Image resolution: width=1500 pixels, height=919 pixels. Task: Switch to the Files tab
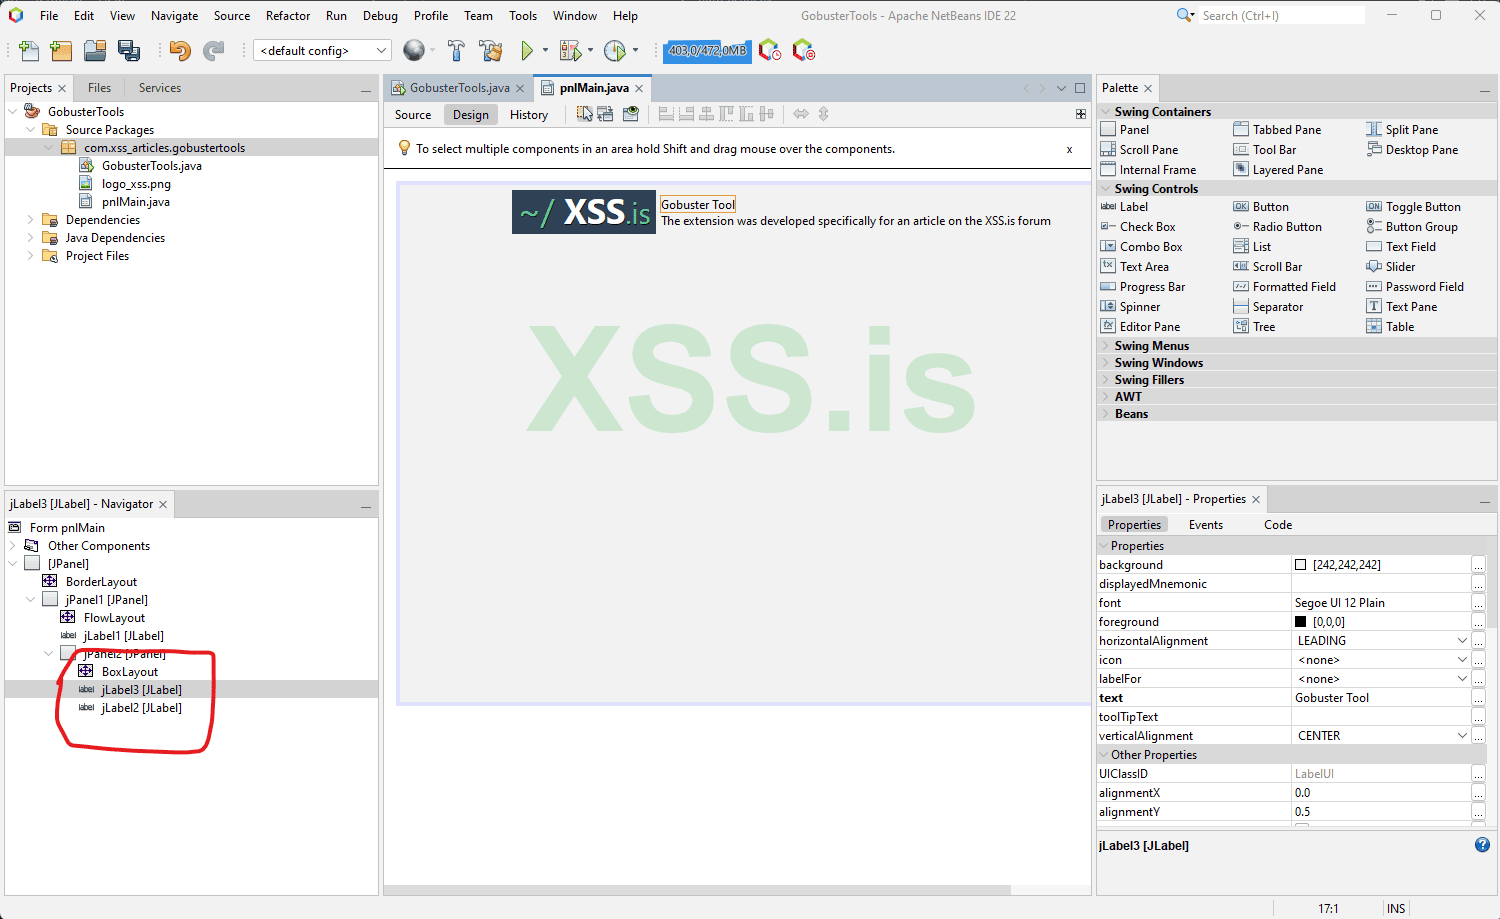[x=100, y=88]
